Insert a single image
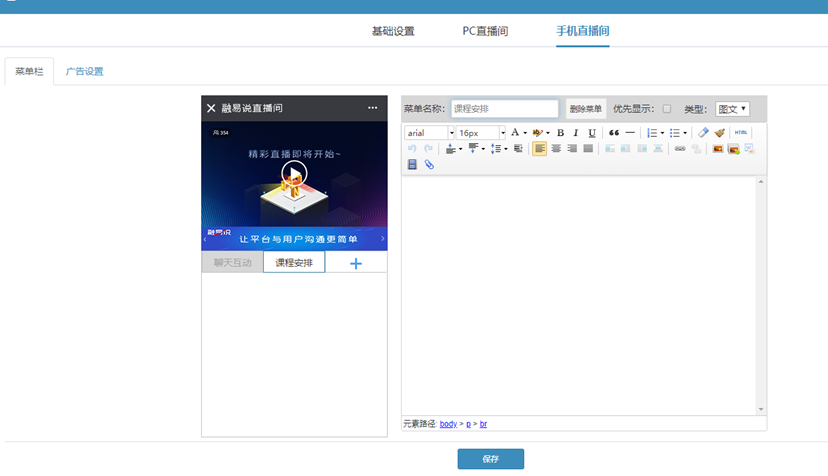 (718, 148)
